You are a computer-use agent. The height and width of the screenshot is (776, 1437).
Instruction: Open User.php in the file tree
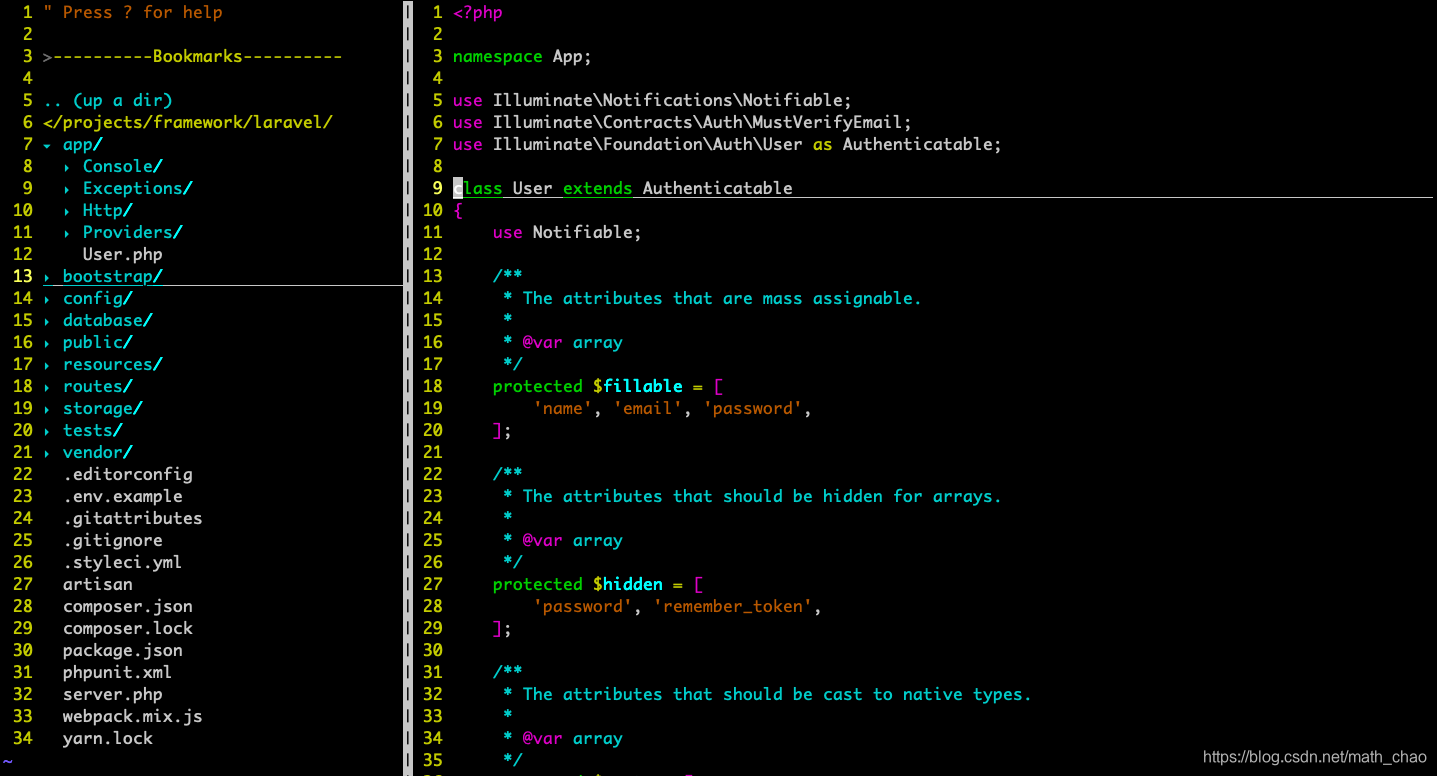[122, 255]
